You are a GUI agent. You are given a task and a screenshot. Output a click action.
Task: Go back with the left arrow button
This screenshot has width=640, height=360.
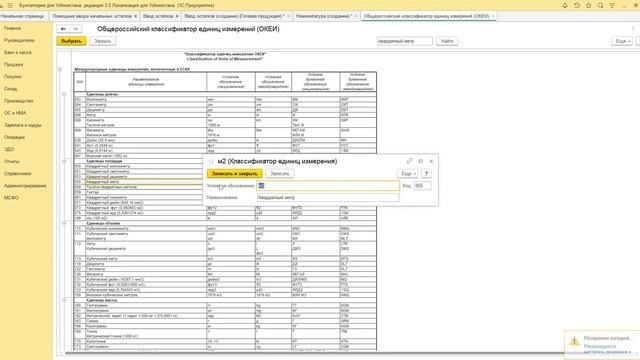pos(63,29)
